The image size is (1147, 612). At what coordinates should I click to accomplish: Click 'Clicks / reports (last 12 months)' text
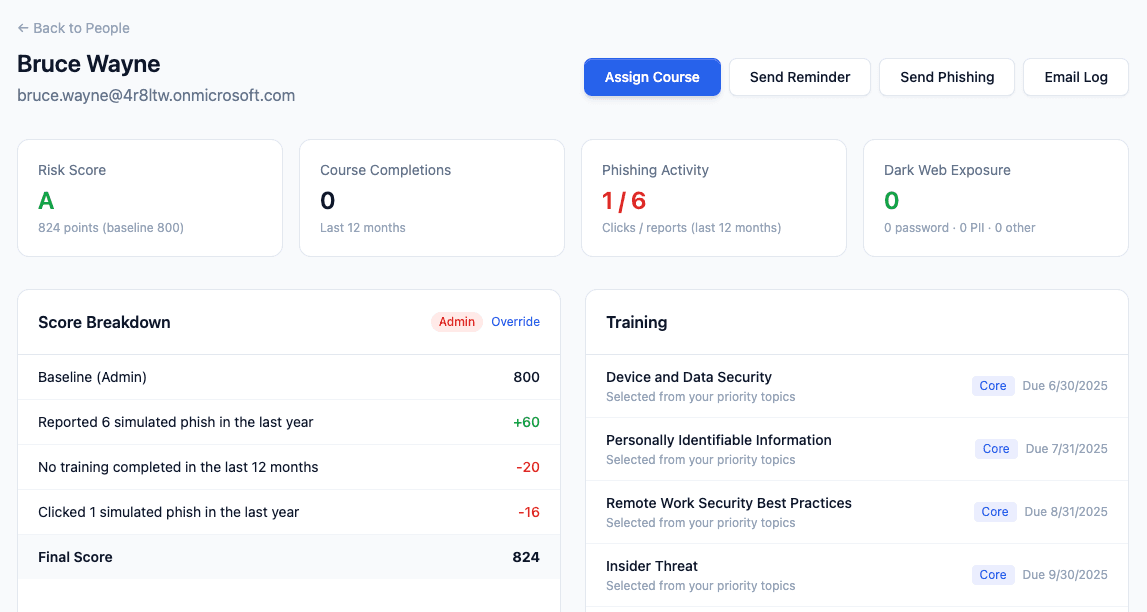pos(691,227)
